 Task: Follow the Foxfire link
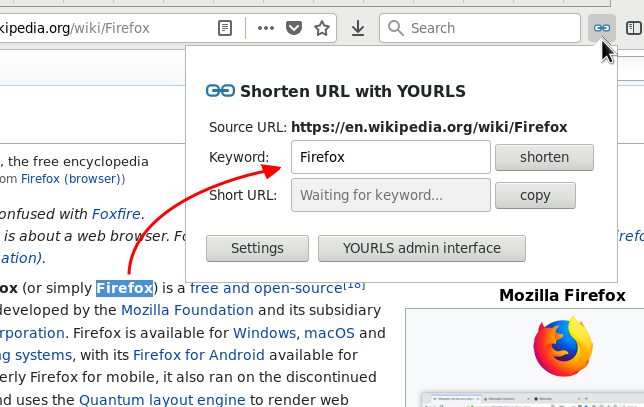(x=116, y=213)
